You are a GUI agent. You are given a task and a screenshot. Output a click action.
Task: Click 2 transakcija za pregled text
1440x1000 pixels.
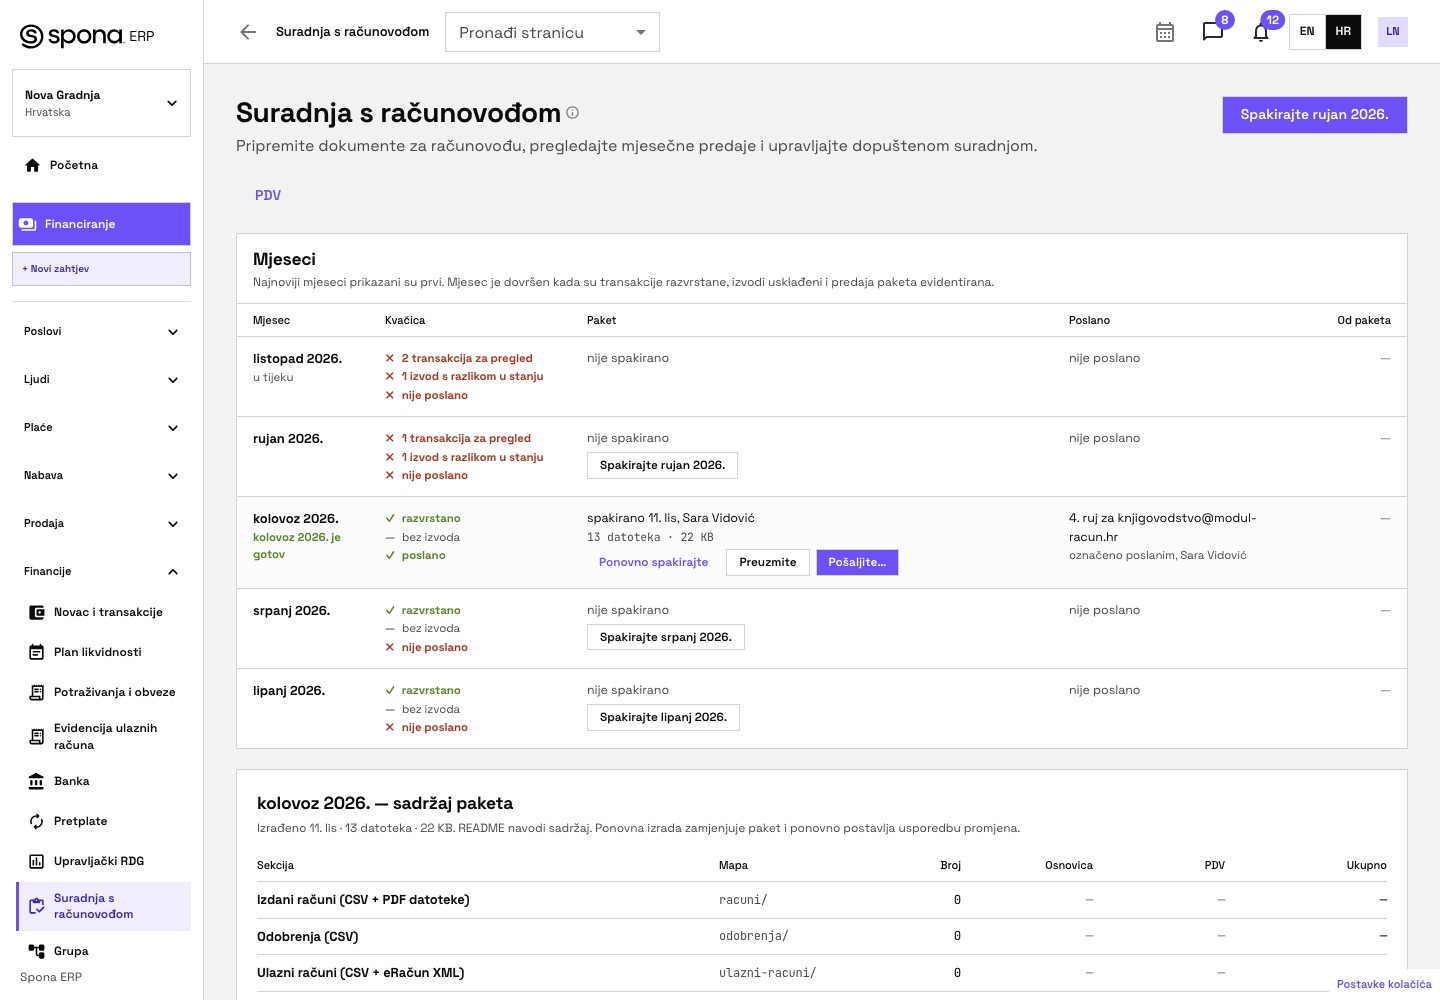tap(467, 358)
